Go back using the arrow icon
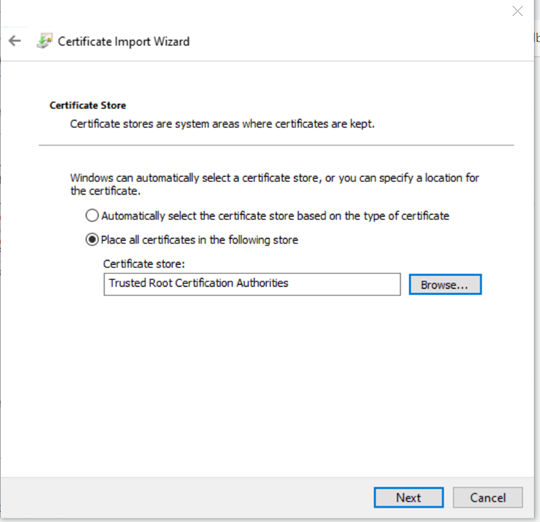Screen dimensions: 540x522 click(x=15, y=41)
